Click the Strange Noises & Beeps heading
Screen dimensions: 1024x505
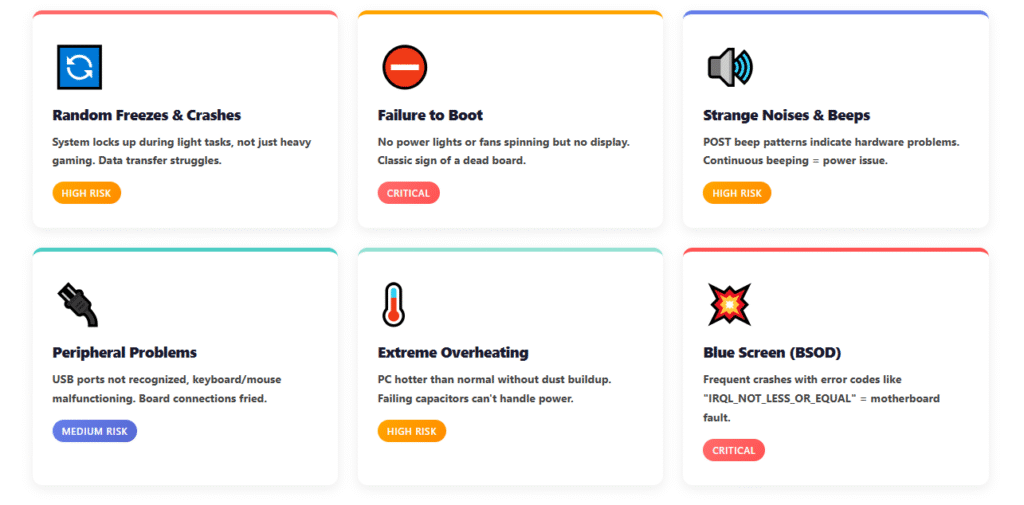[x=786, y=115]
